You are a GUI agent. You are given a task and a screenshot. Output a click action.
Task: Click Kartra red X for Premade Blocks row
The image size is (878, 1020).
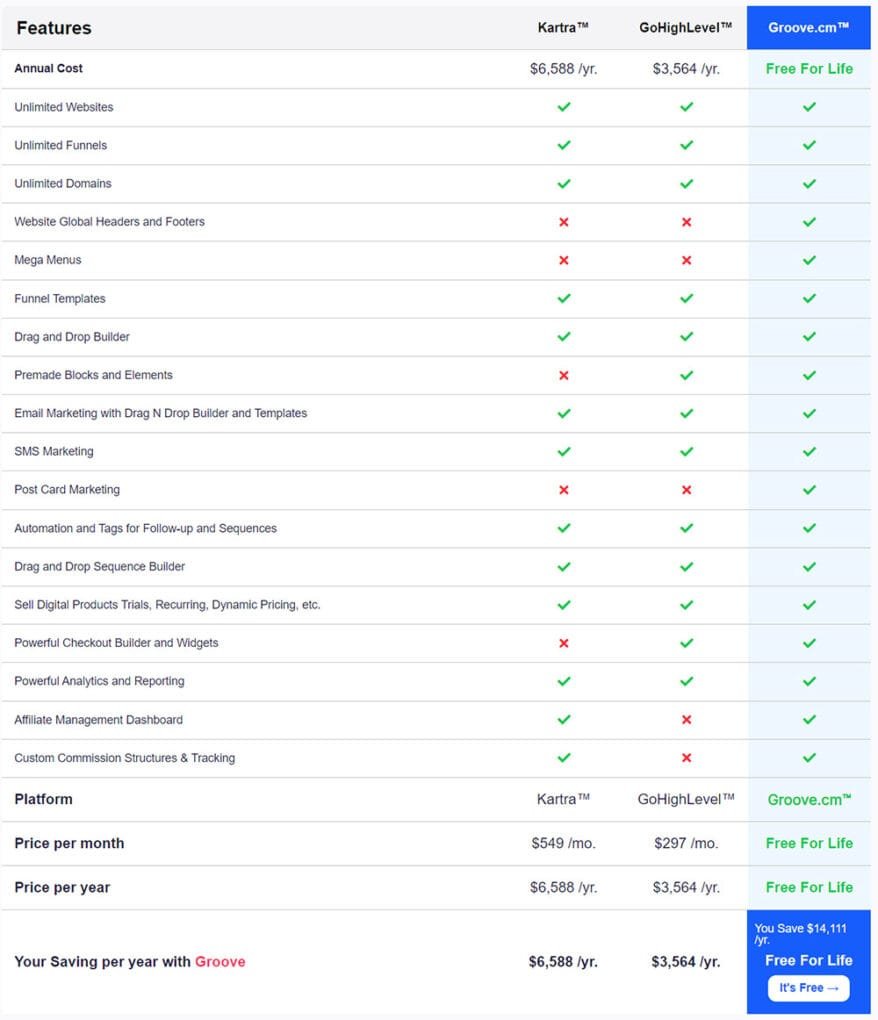pos(564,375)
